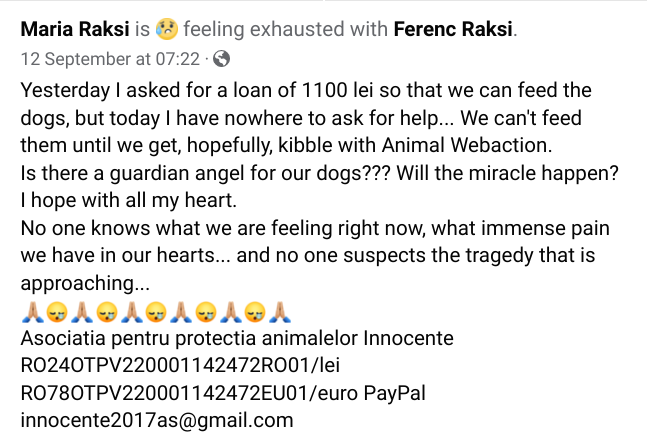Click the first sleepy crying face emoji
Screen dimensions: 647x447
pos(57,312)
